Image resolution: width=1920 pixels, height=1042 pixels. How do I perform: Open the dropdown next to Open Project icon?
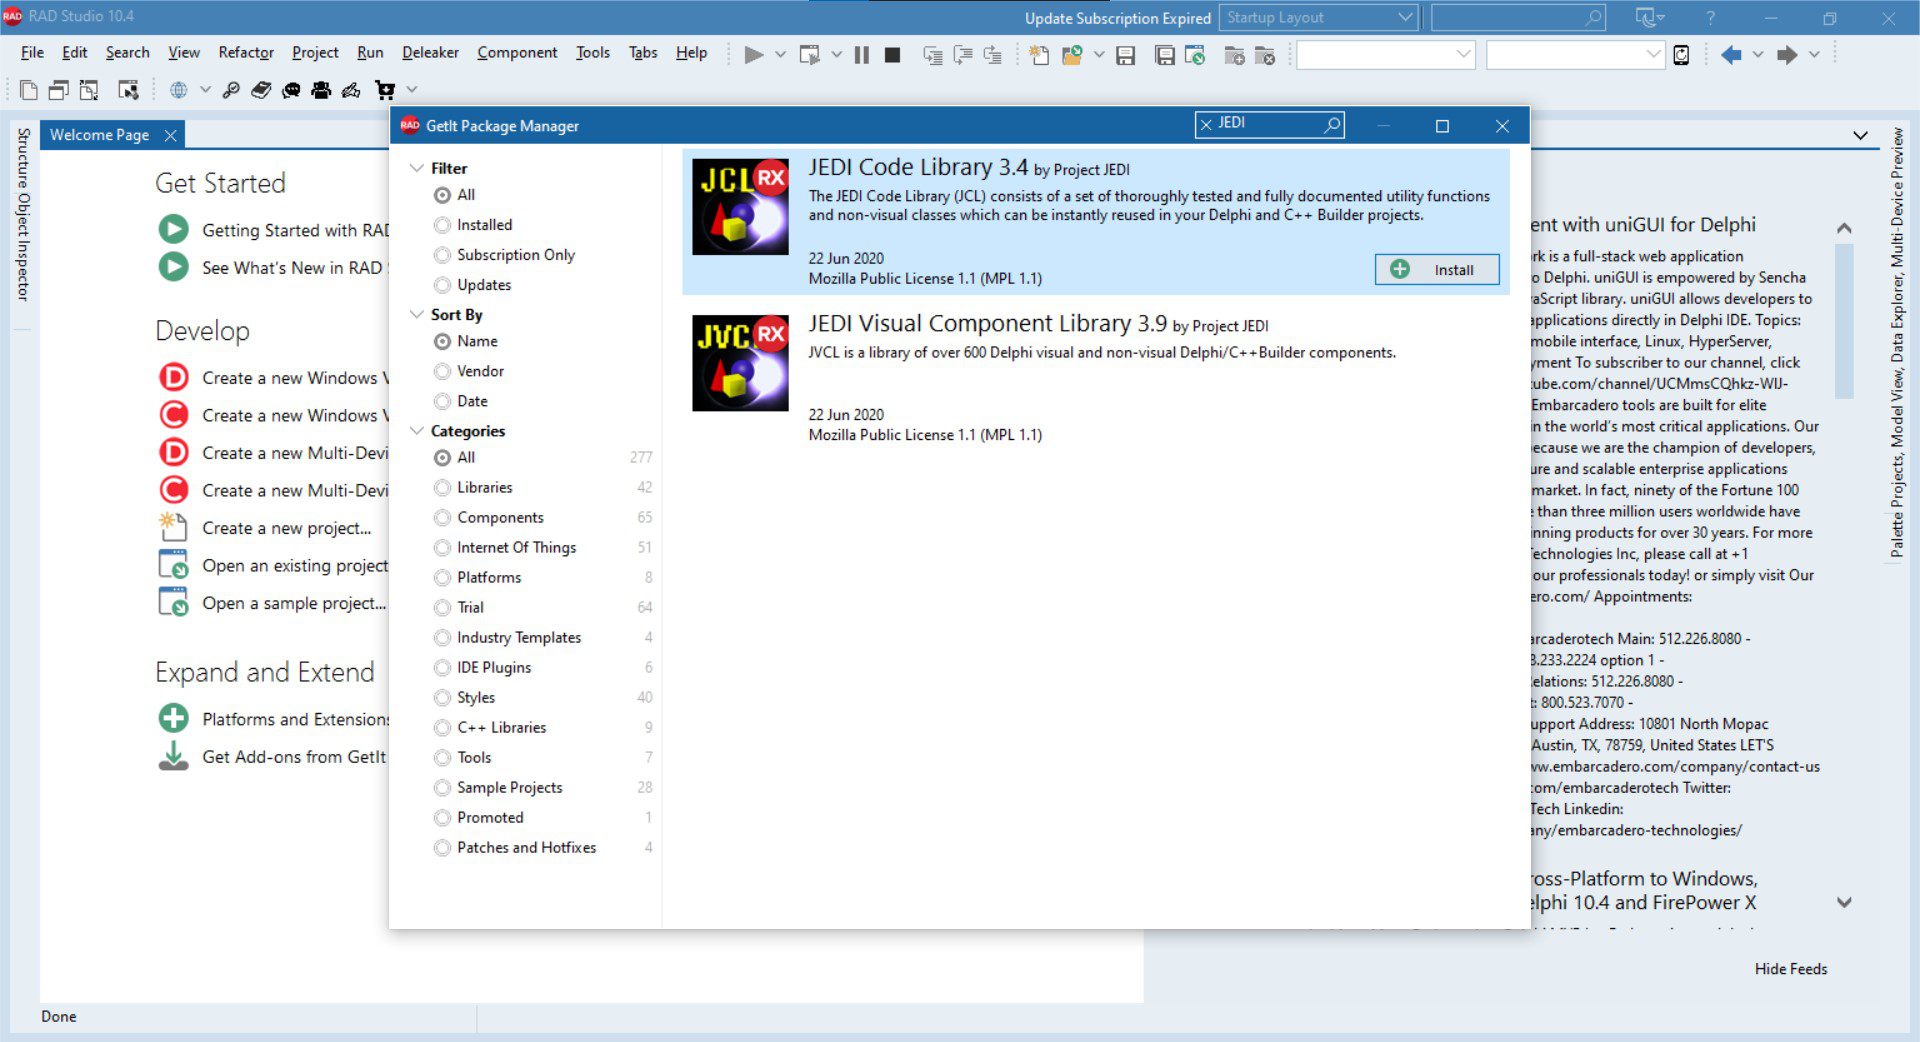click(x=1098, y=55)
